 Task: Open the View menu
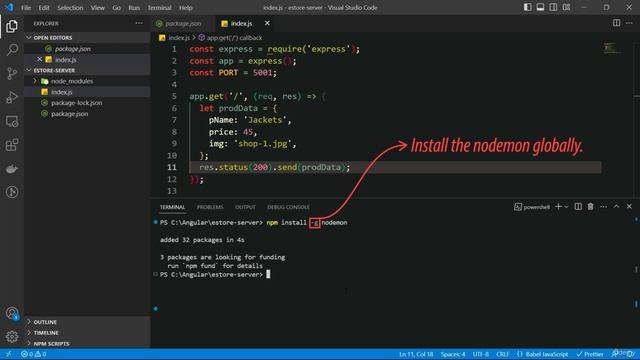[98, 8]
